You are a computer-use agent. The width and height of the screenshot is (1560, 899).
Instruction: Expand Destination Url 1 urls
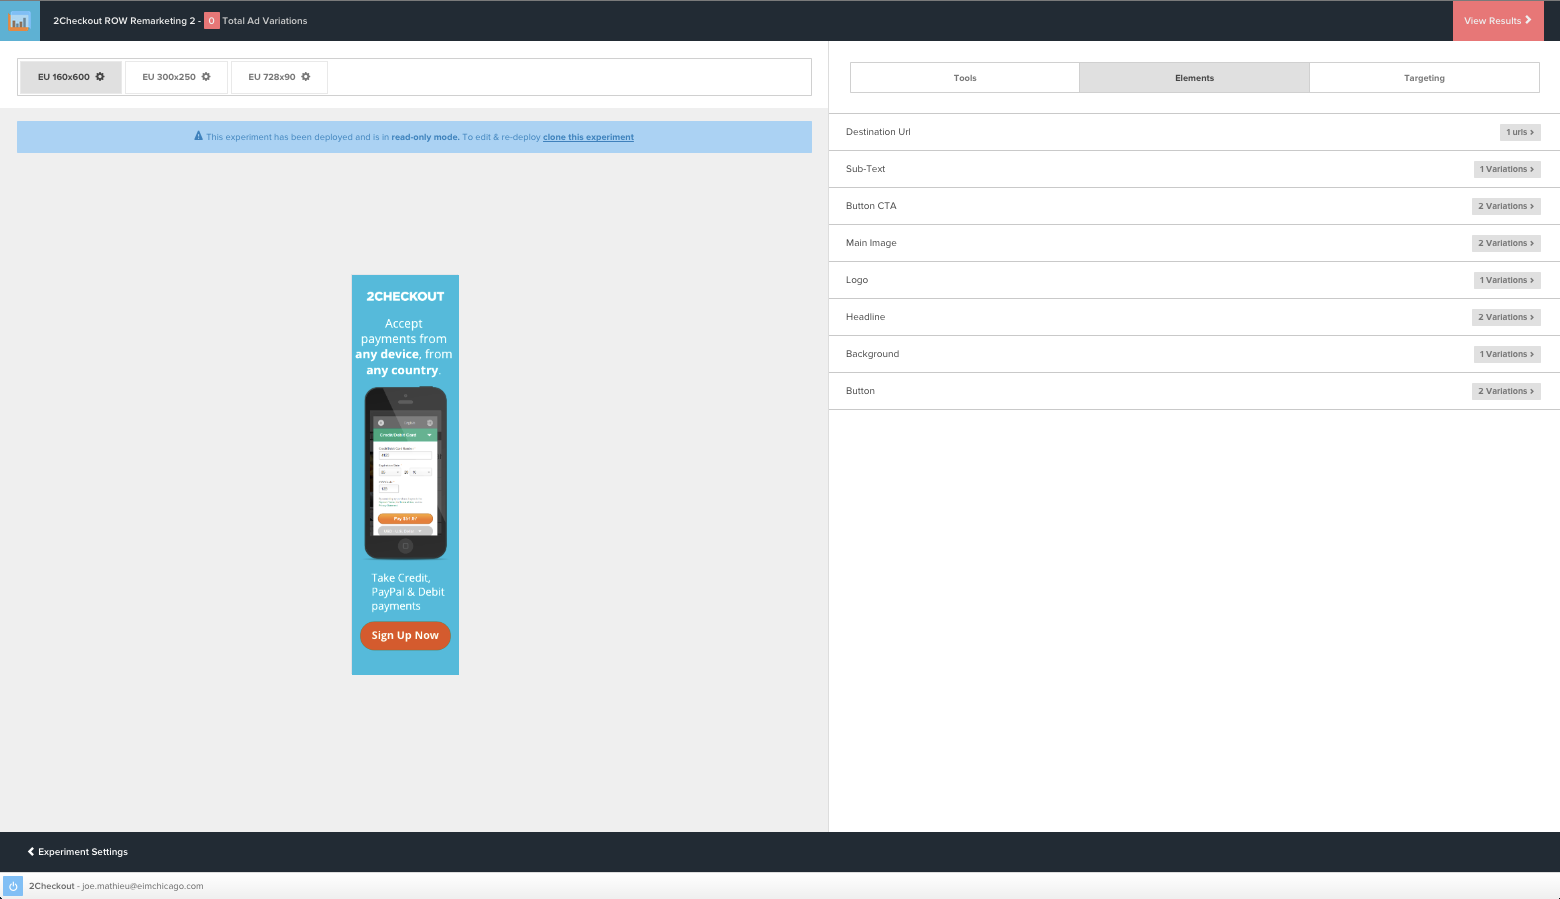(x=1520, y=132)
